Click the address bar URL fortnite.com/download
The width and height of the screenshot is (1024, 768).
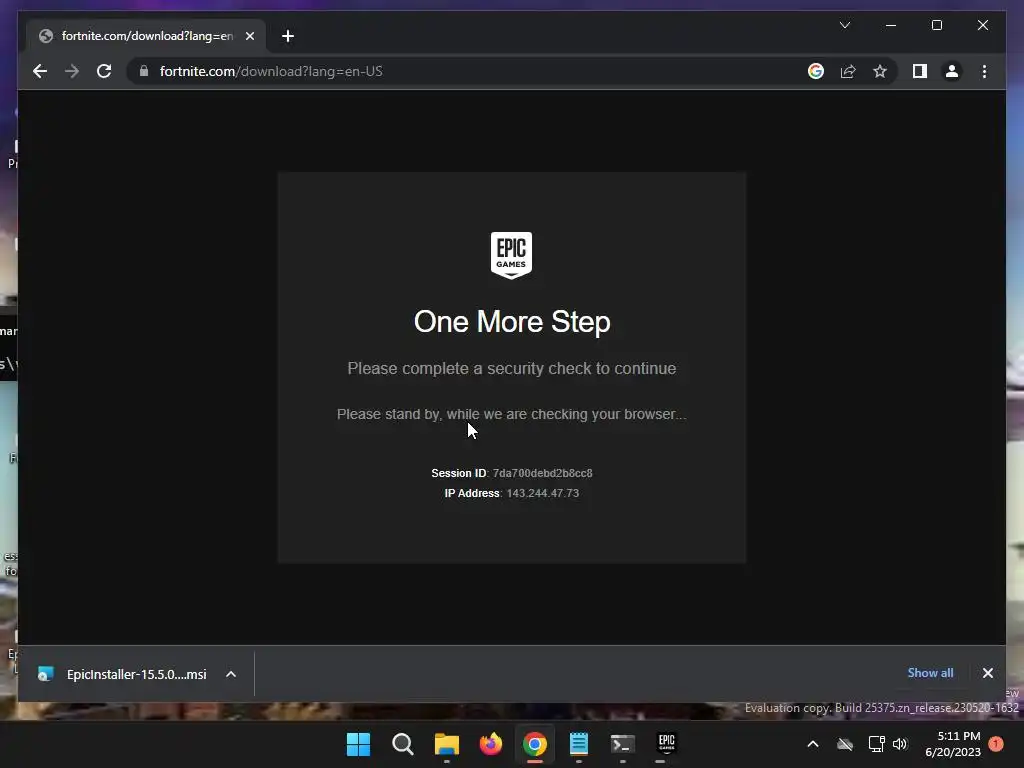coord(271,71)
